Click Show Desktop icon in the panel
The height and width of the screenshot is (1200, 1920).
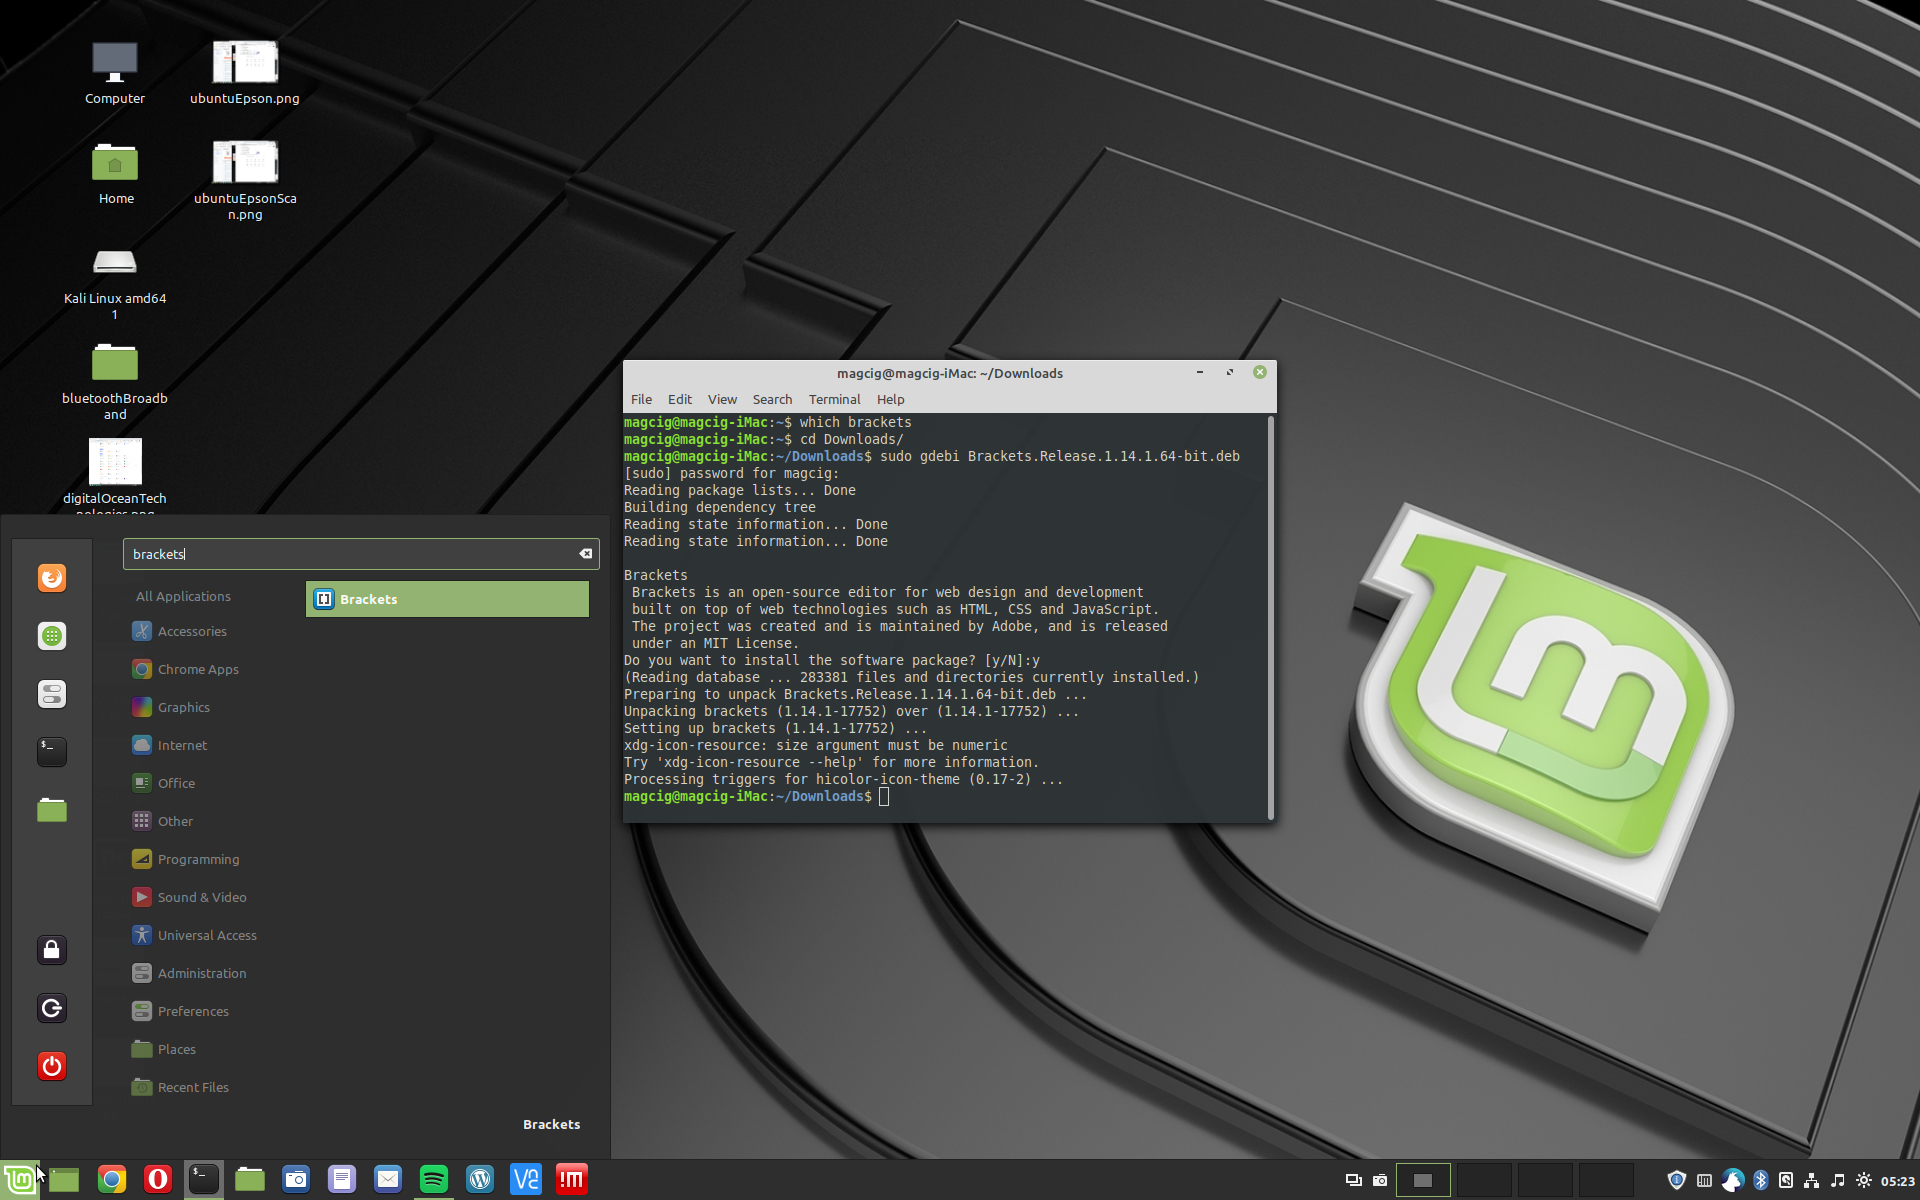point(64,1180)
